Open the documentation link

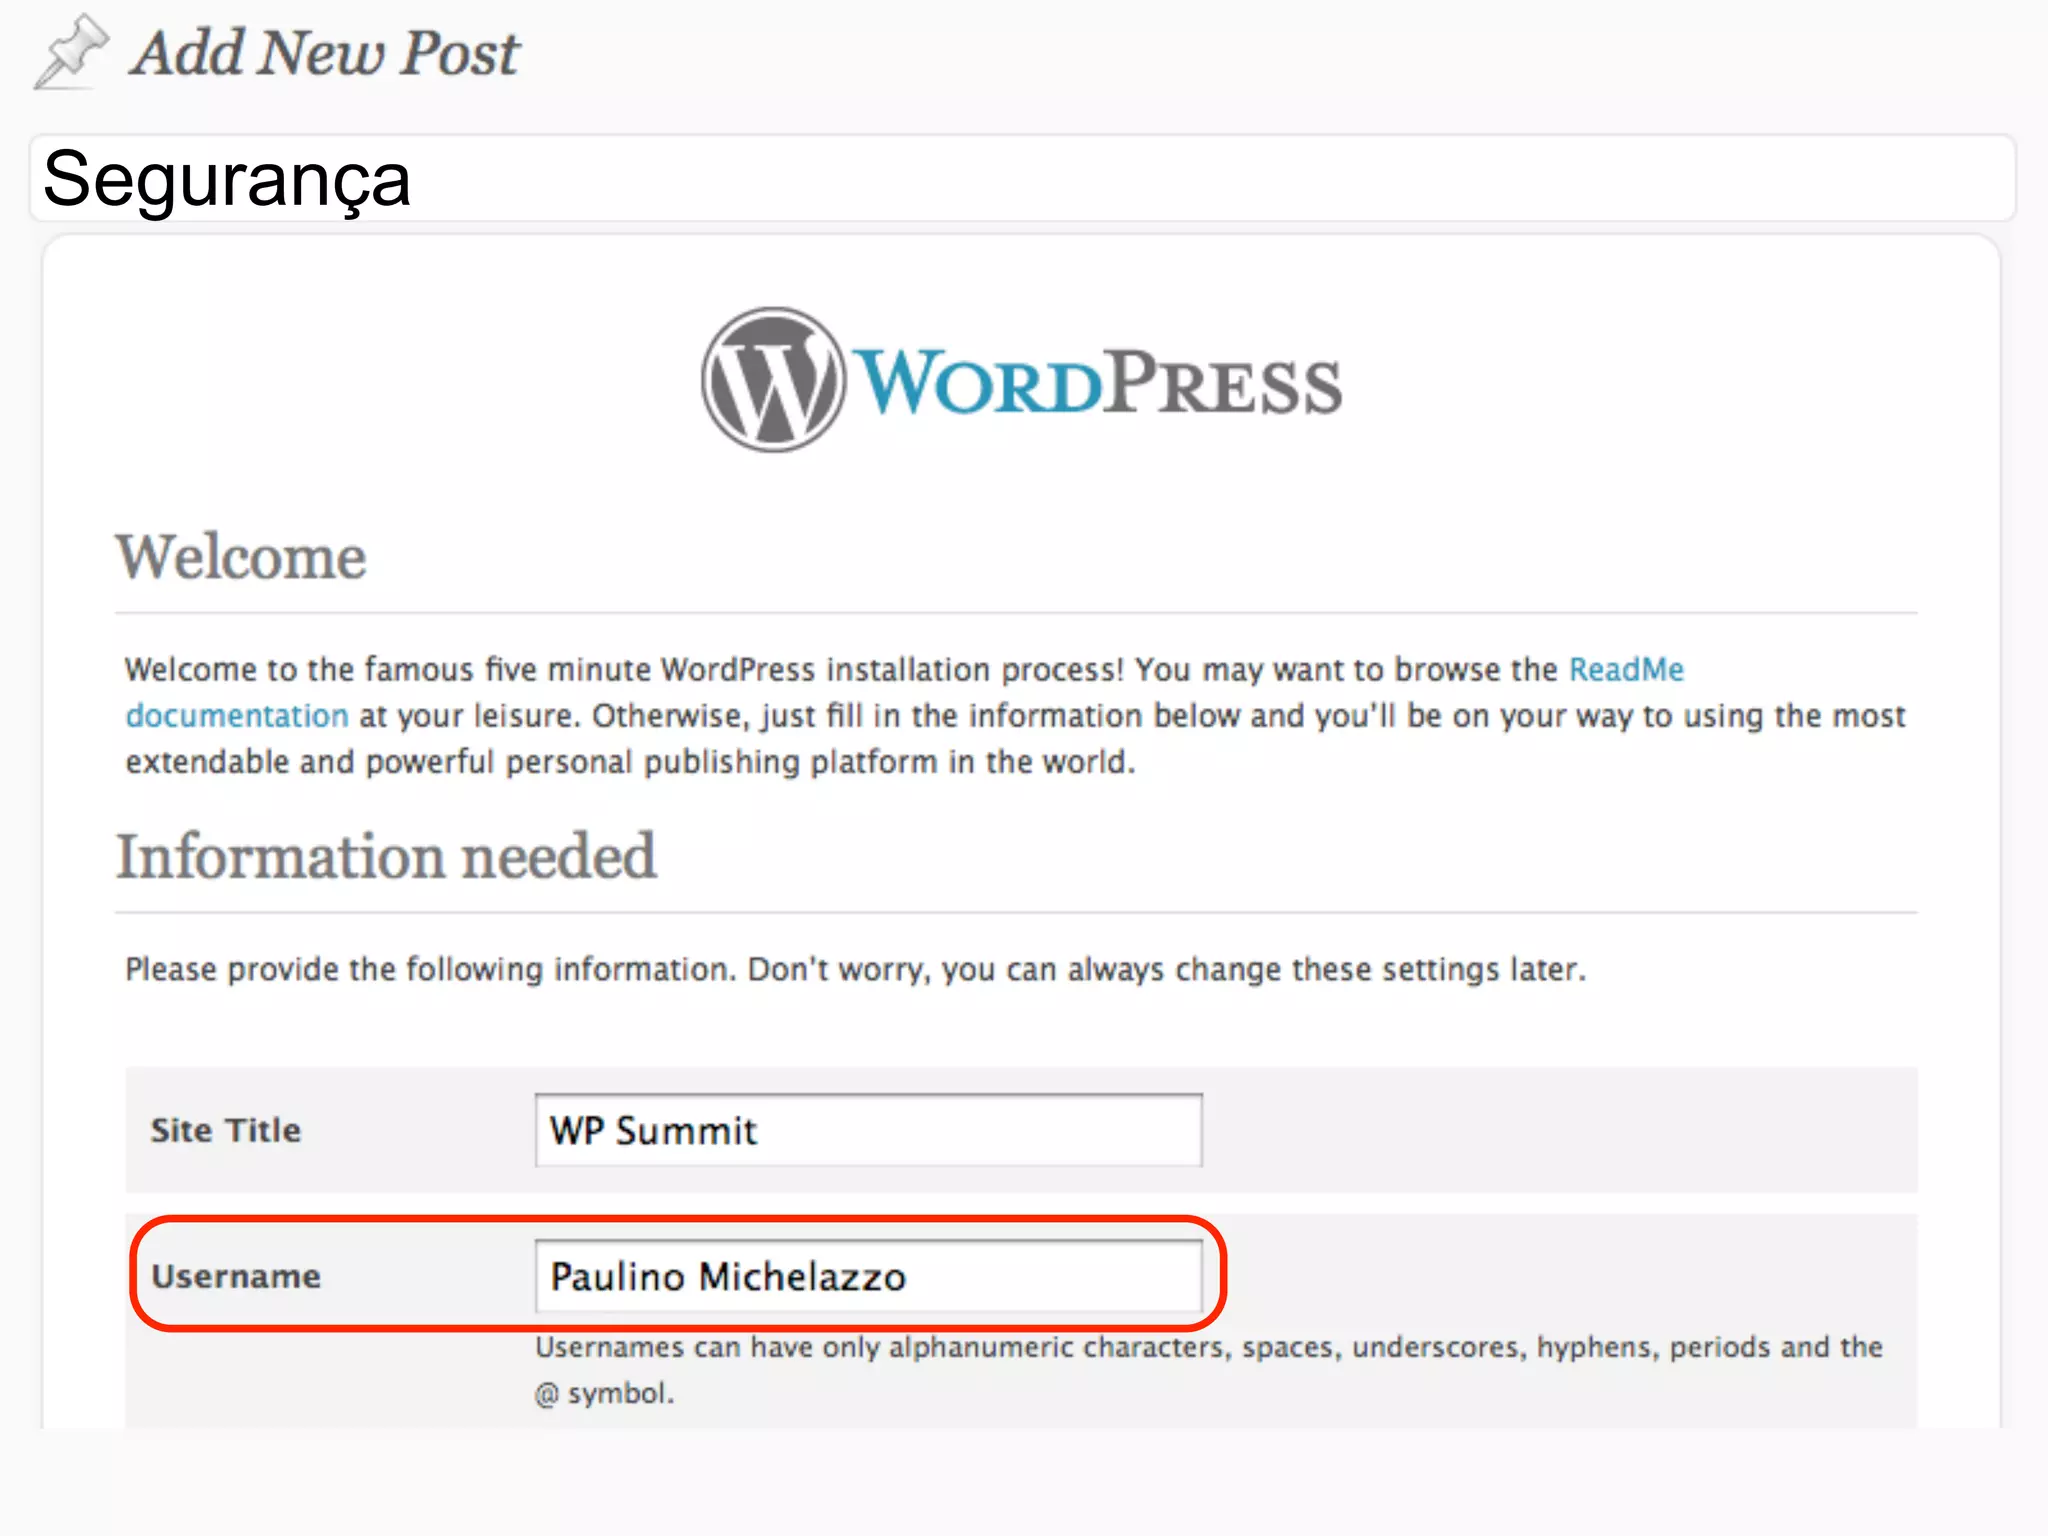[x=237, y=716]
